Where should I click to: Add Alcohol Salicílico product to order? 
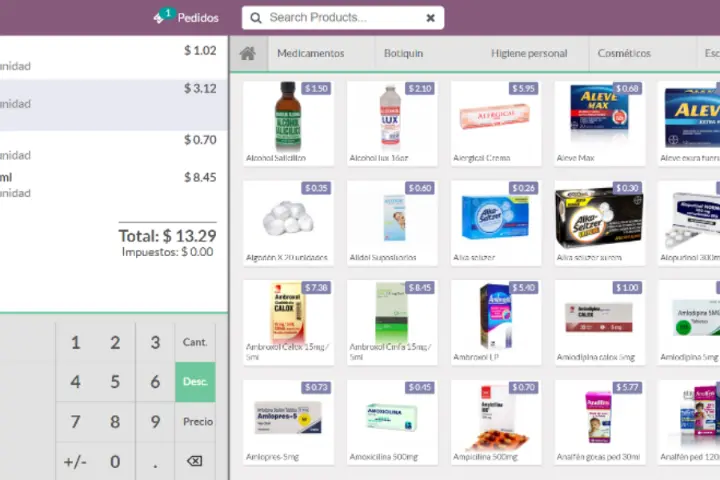pyautogui.click(x=288, y=123)
